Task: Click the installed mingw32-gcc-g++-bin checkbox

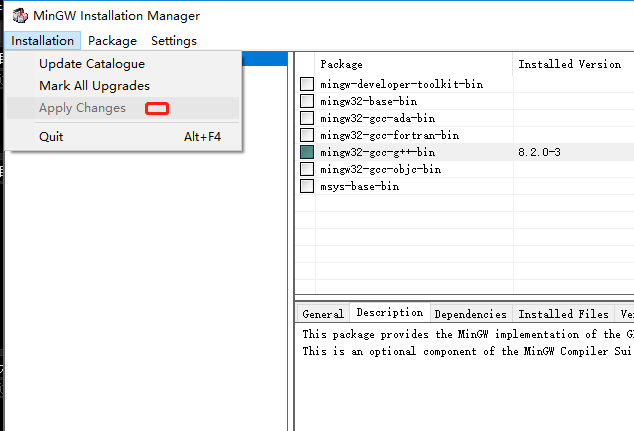Action: (307, 152)
